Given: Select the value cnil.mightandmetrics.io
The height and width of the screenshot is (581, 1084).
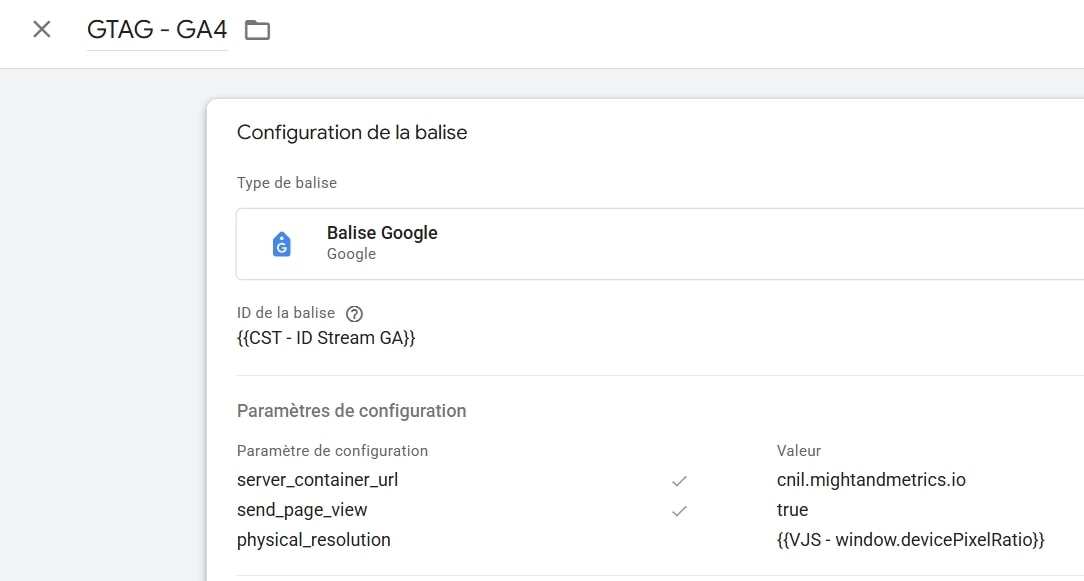Looking at the screenshot, I should coord(871,480).
